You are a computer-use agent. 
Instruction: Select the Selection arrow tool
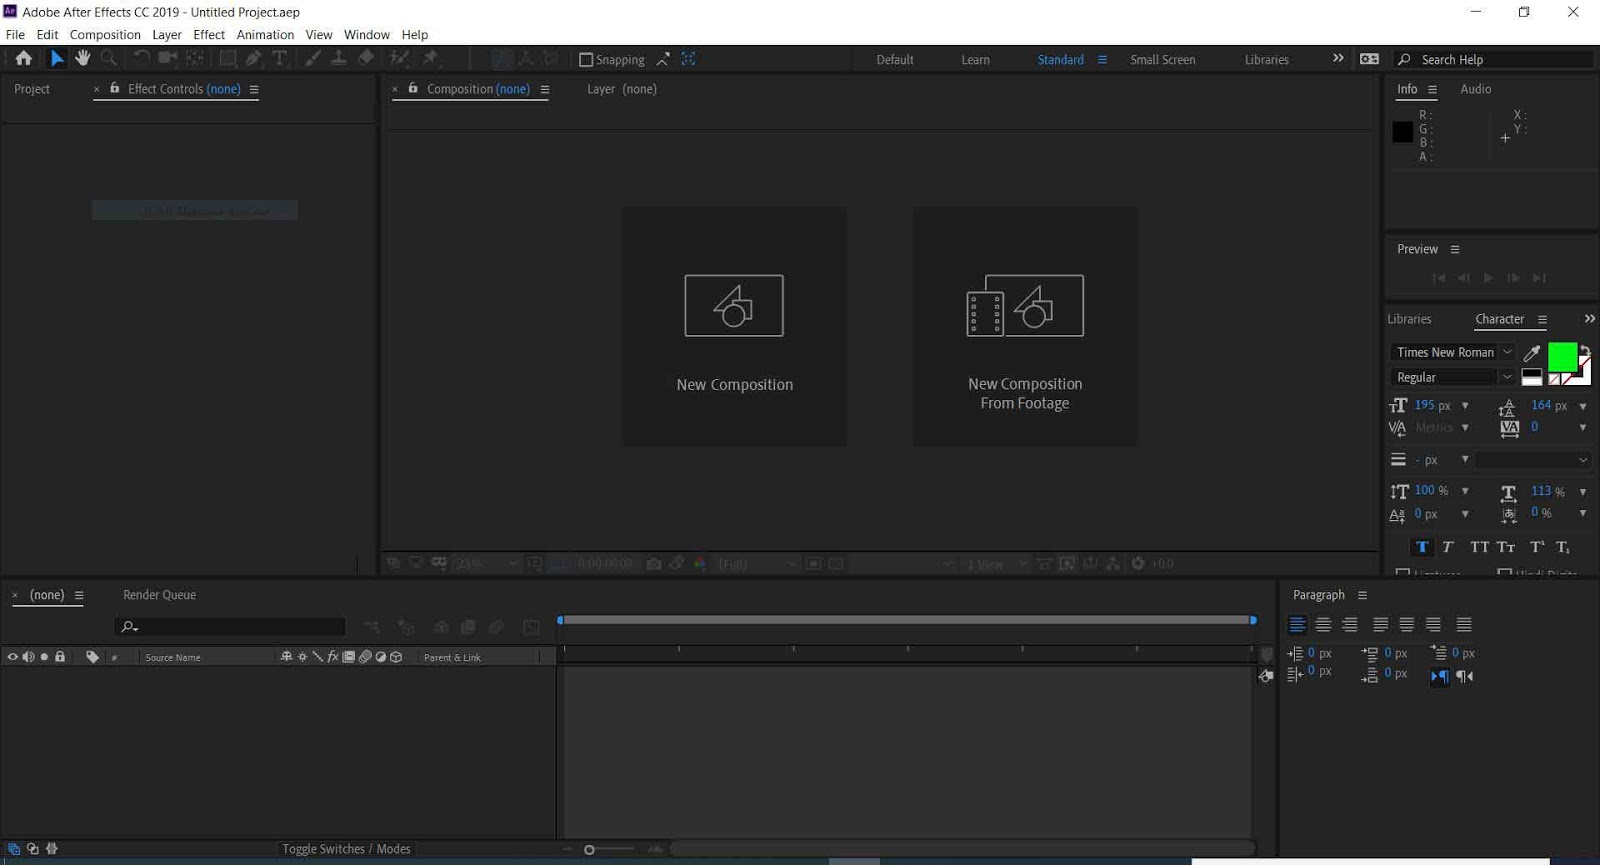(x=57, y=59)
